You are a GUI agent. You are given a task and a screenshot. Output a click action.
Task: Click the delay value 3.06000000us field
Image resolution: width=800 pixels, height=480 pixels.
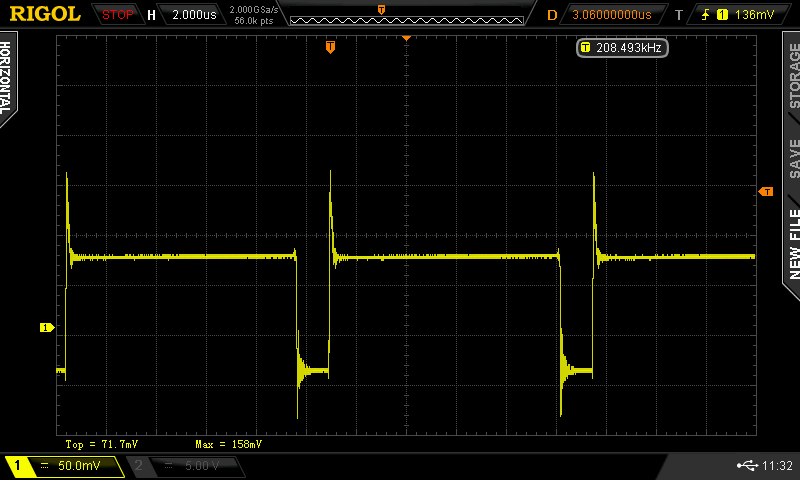(611, 15)
